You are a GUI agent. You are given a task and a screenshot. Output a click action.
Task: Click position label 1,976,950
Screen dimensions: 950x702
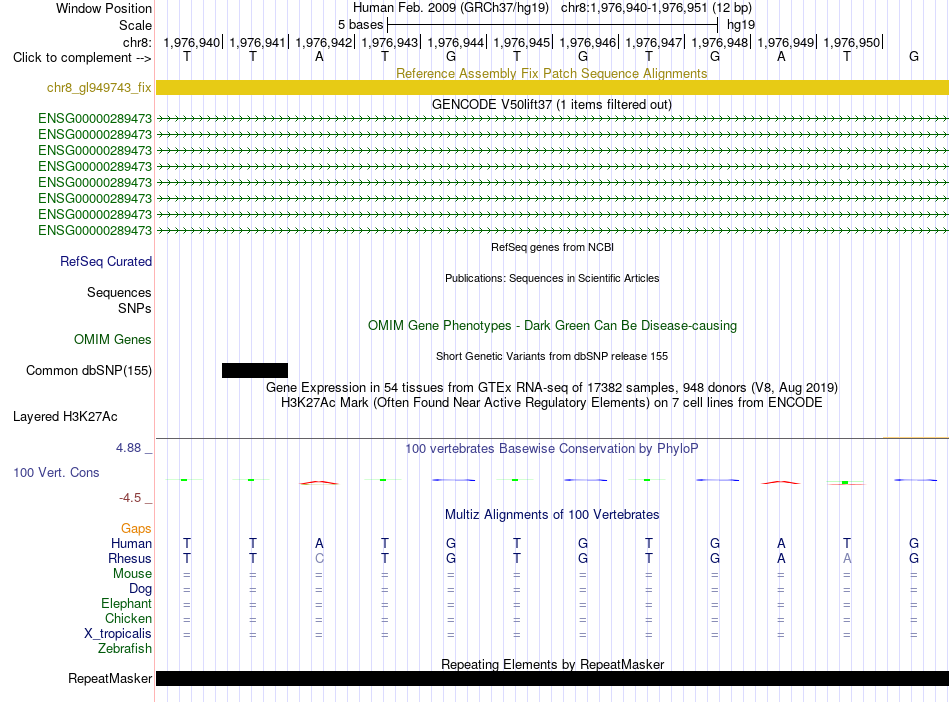click(x=851, y=42)
